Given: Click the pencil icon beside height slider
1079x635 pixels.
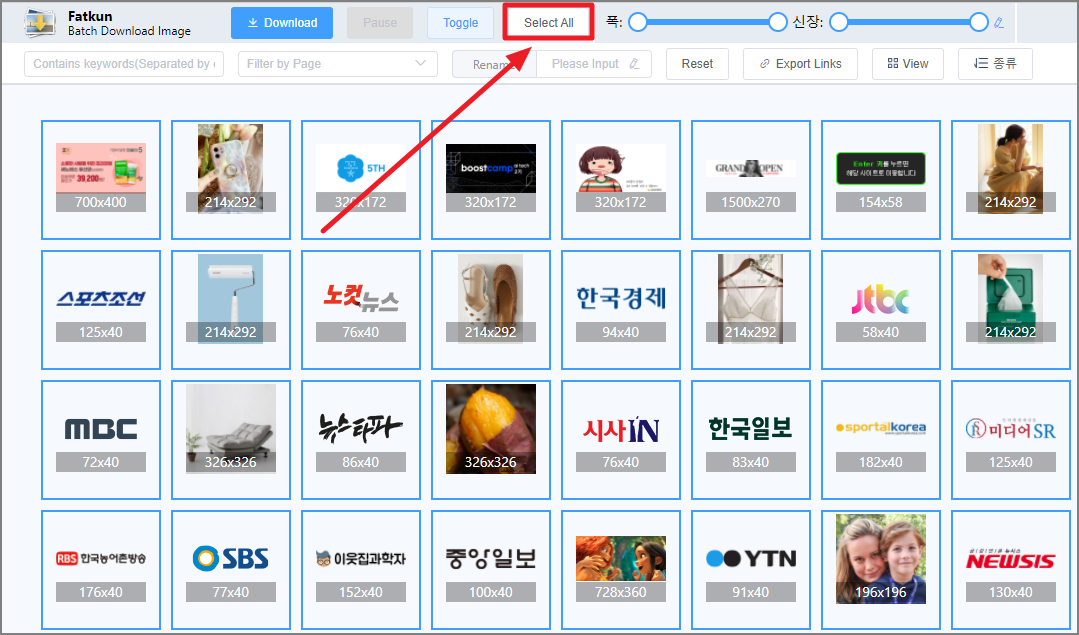Looking at the screenshot, I should point(999,23).
